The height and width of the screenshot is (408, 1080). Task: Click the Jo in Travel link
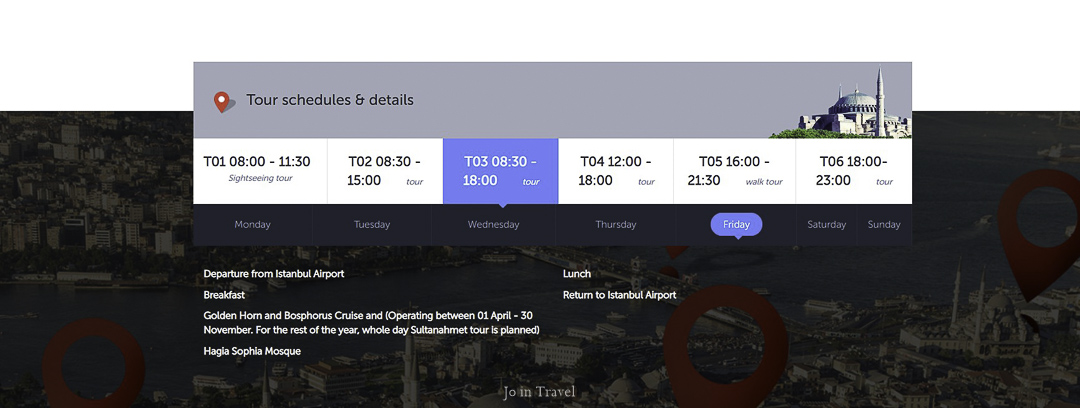tap(540, 392)
